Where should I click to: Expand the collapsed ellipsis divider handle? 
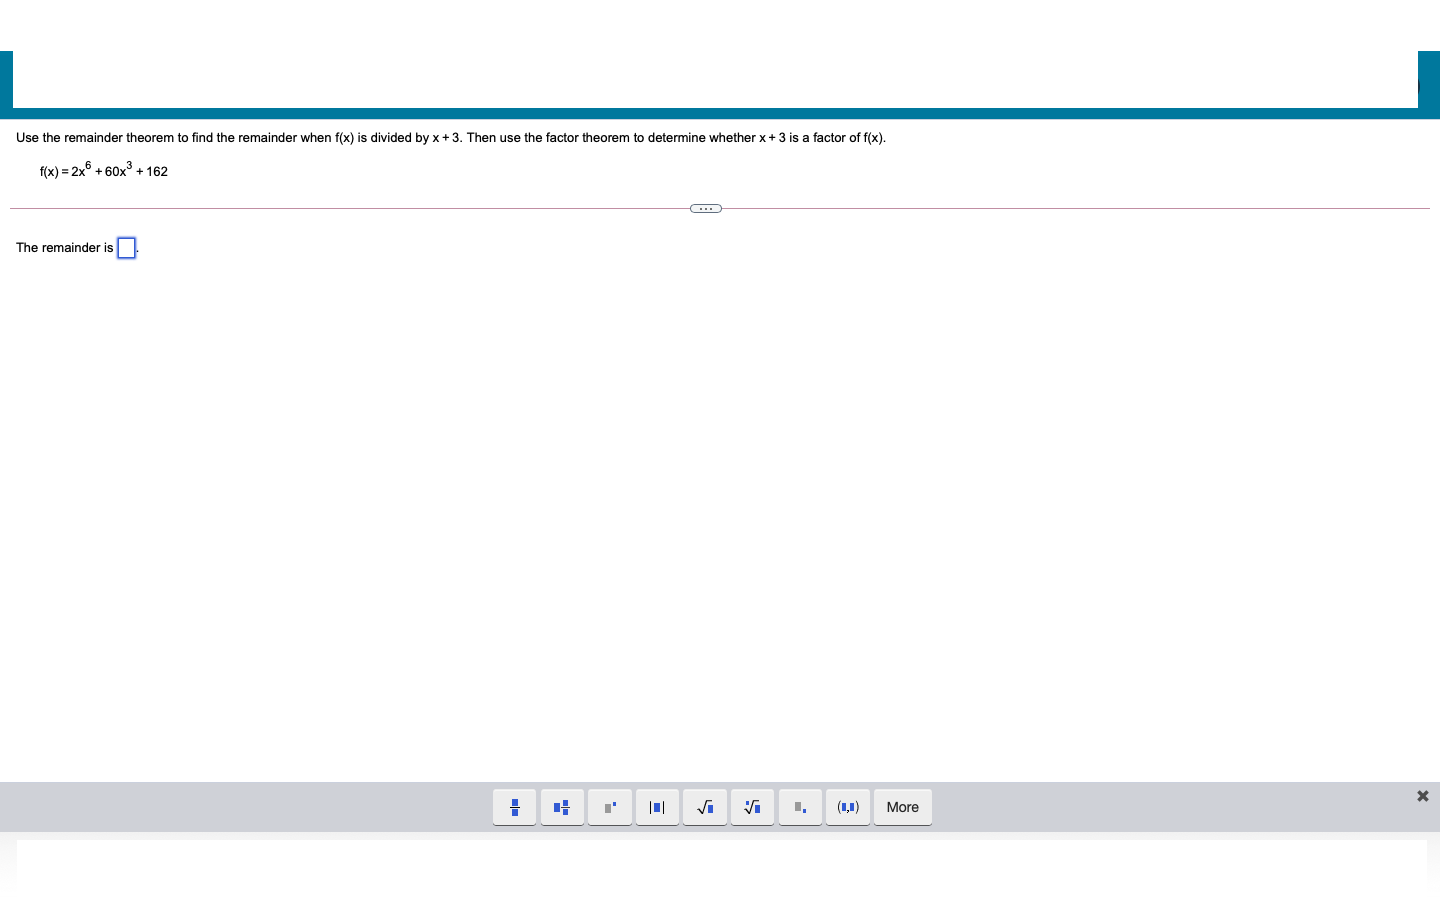click(706, 208)
